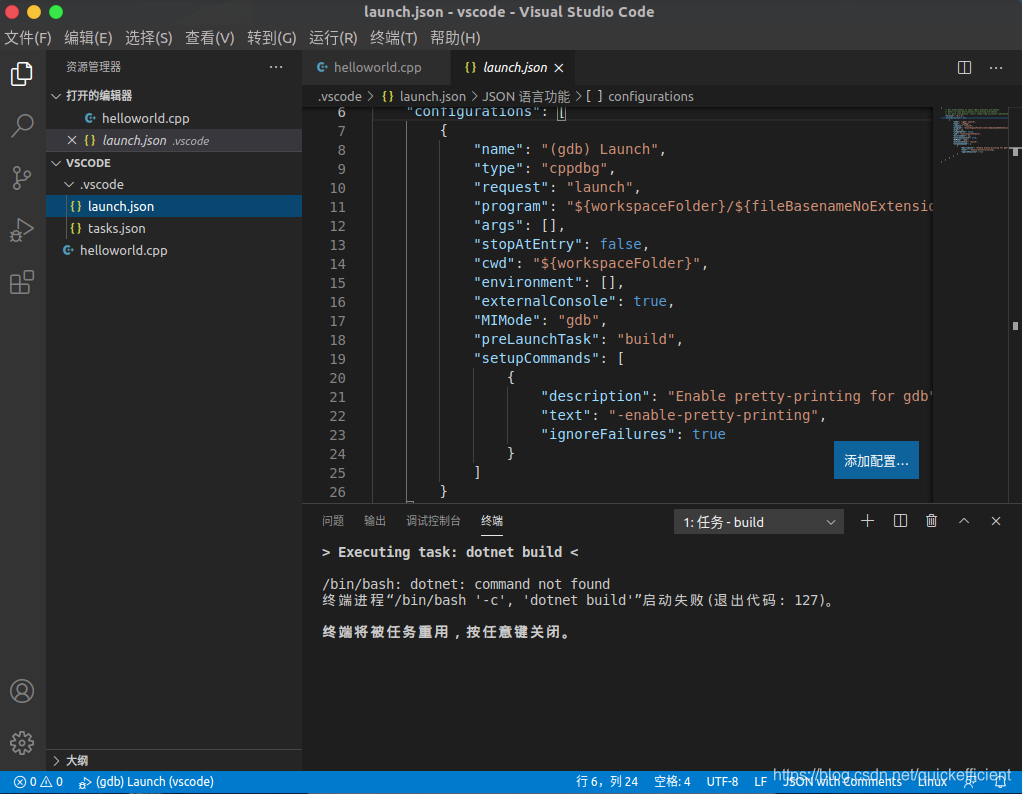The width and height of the screenshot is (1022, 794).
Task: Open Run and Debug view
Action: click(x=22, y=230)
